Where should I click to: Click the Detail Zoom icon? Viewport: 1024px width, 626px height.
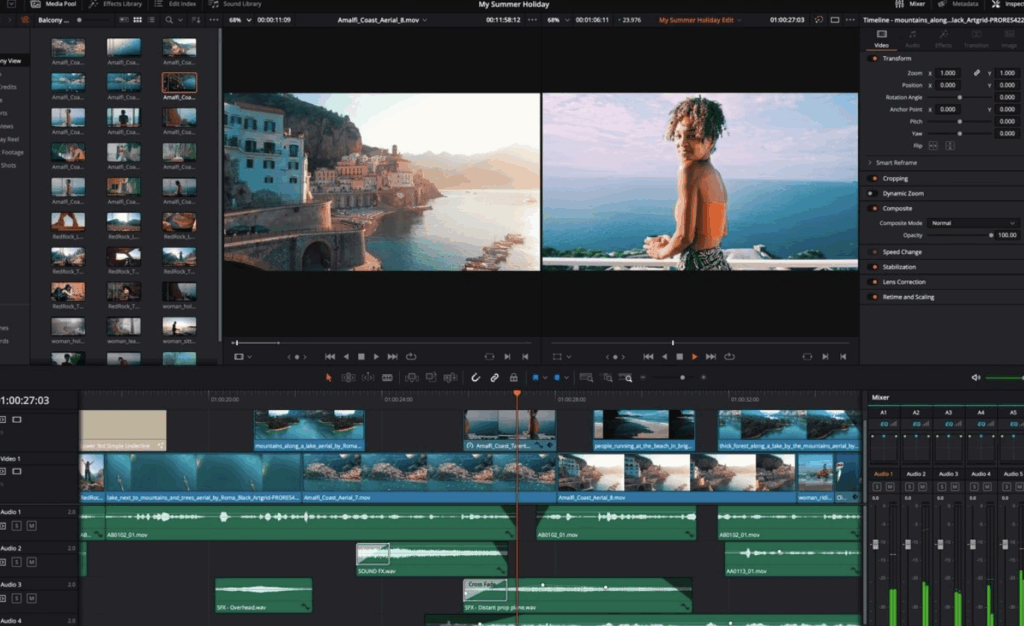point(607,377)
